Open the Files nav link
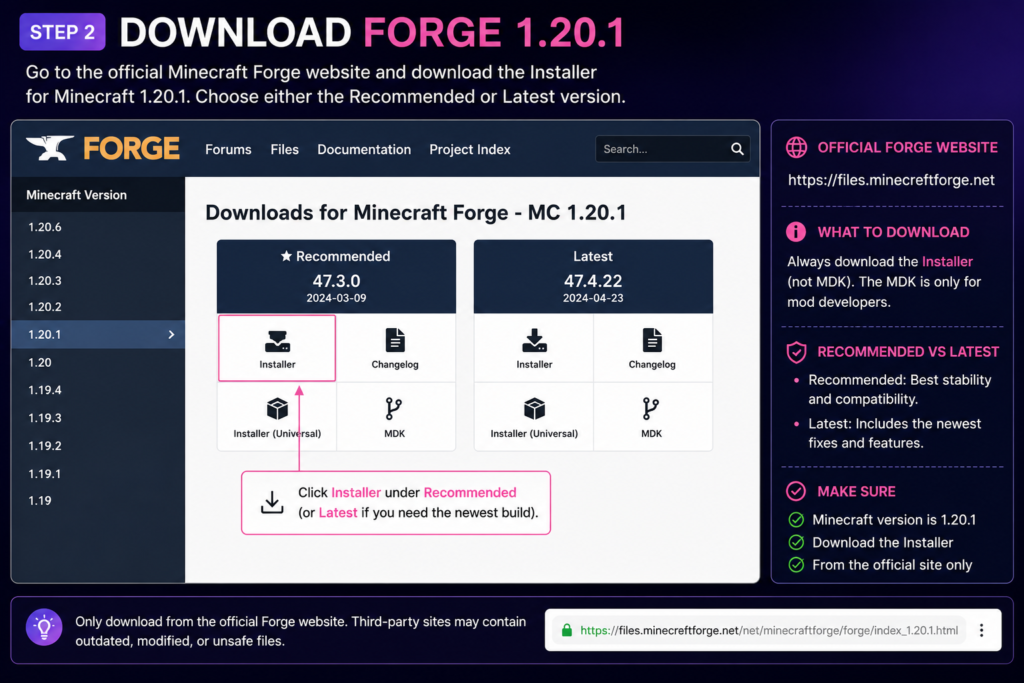Viewport: 1024px width, 683px height. point(284,150)
